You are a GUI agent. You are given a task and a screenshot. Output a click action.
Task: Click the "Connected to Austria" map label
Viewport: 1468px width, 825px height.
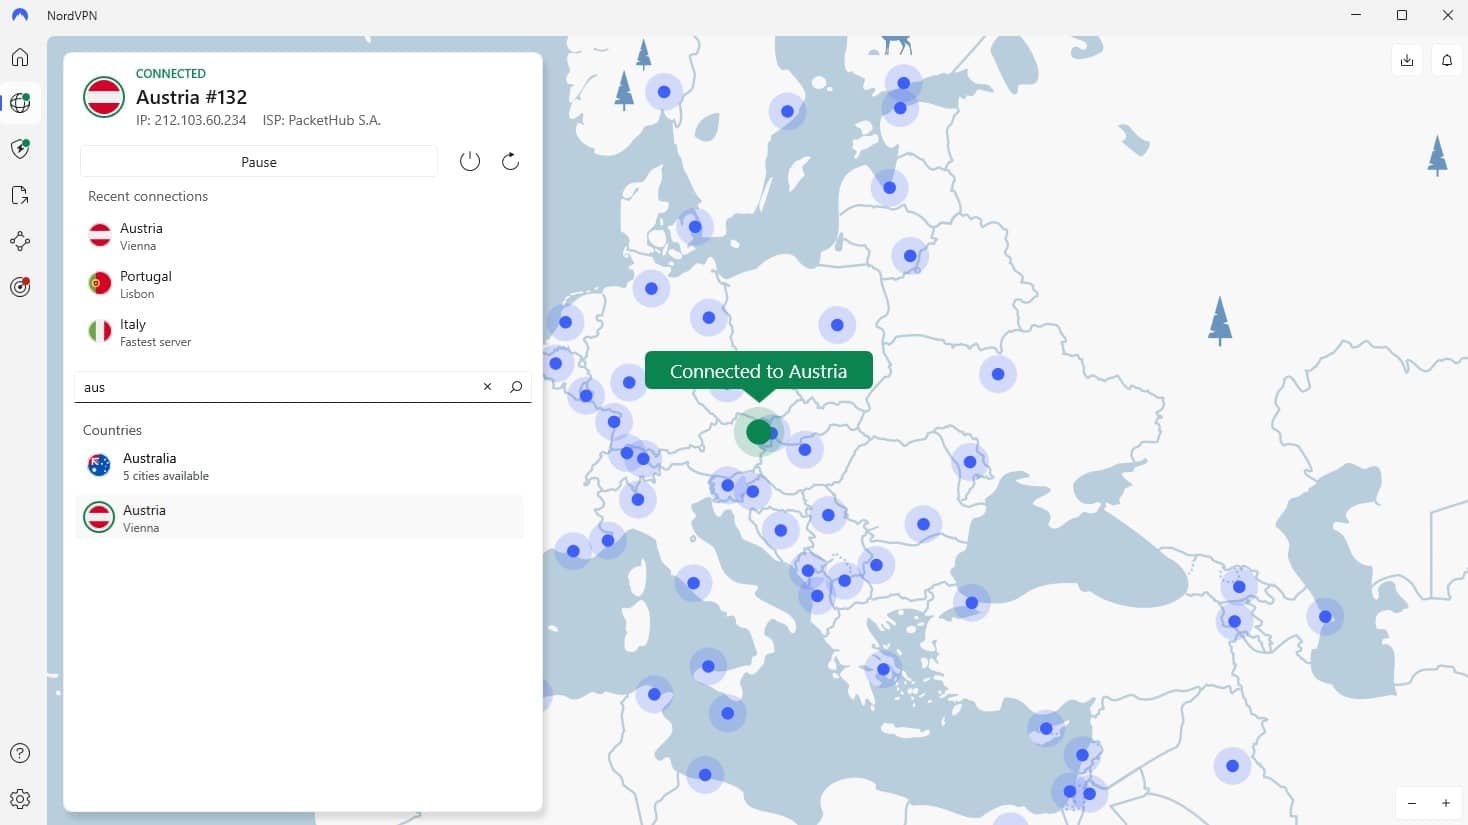pyautogui.click(x=759, y=371)
